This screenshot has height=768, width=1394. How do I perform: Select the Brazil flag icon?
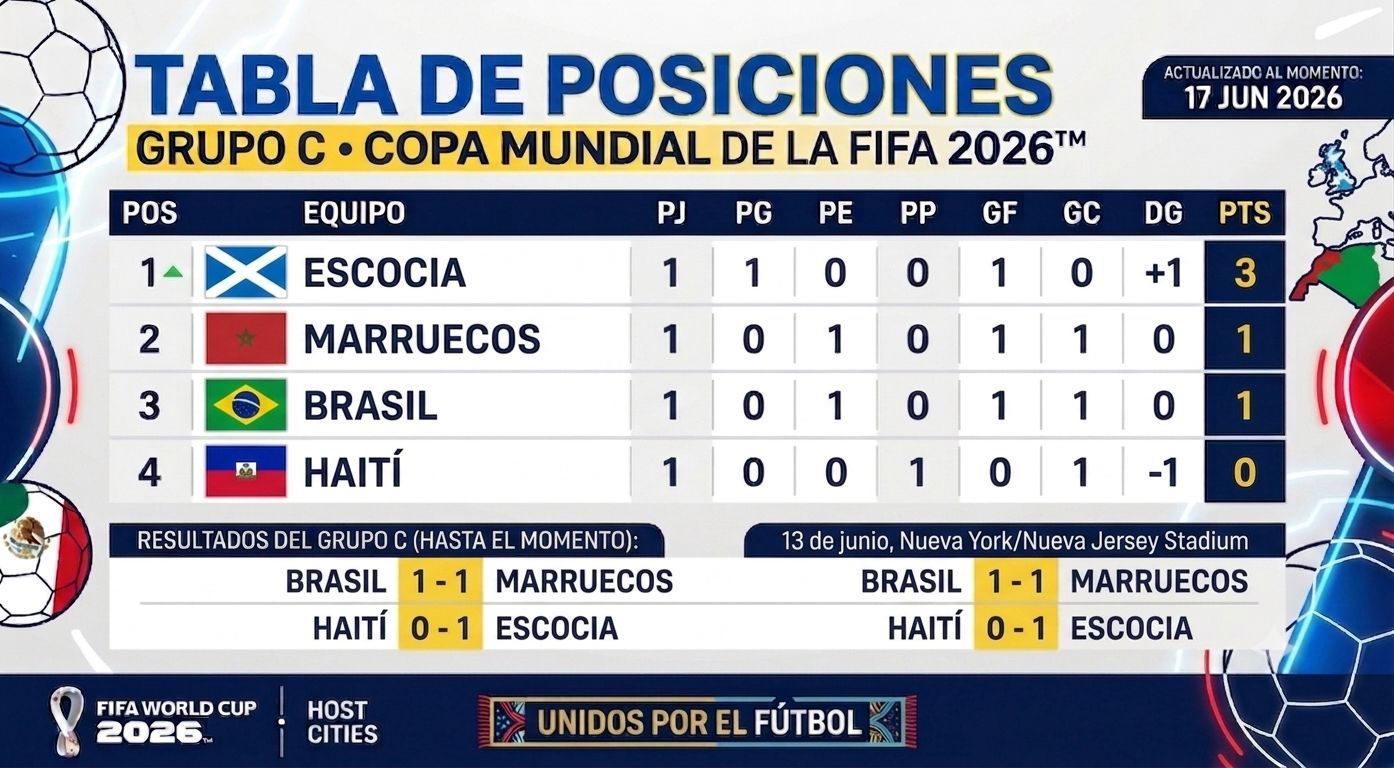pyautogui.click(x=246, y=405)
